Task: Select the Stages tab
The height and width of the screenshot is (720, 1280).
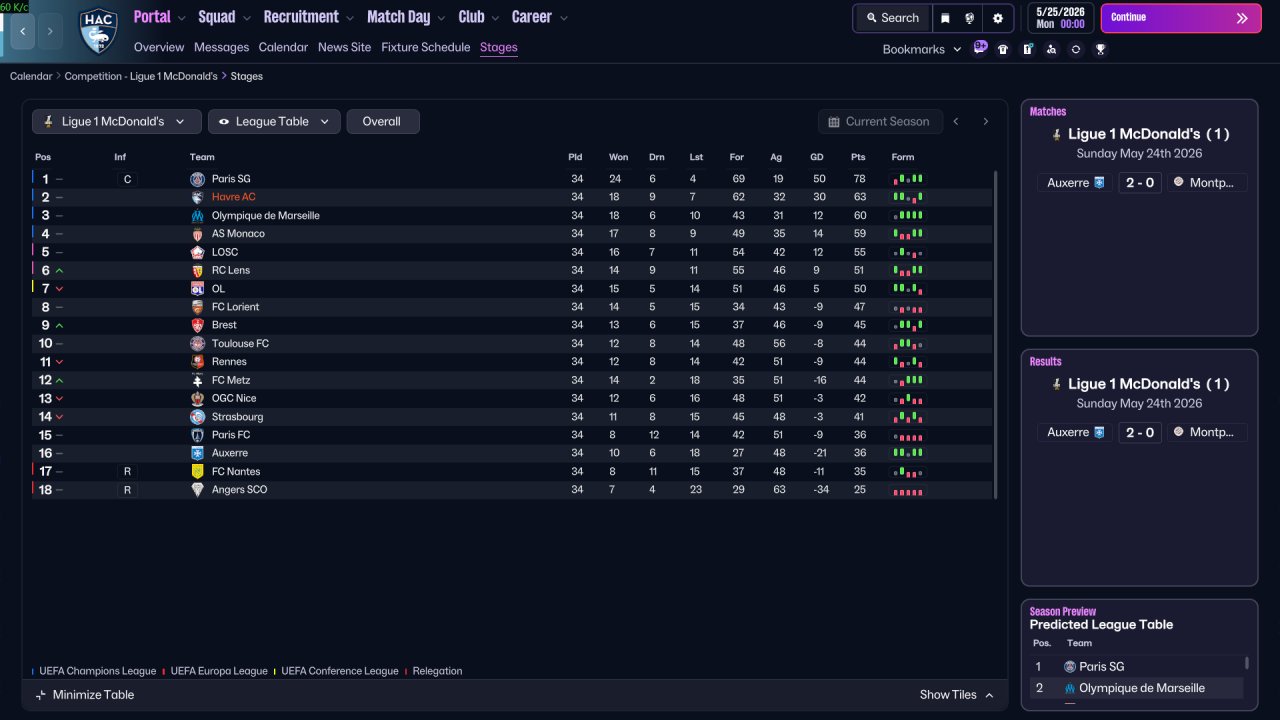Action: click(499, 47)
